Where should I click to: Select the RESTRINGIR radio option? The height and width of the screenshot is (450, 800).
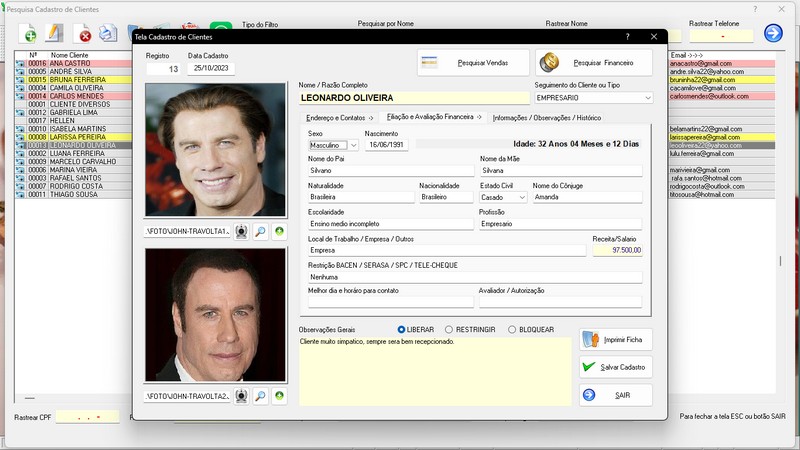[x=448, y=329]
